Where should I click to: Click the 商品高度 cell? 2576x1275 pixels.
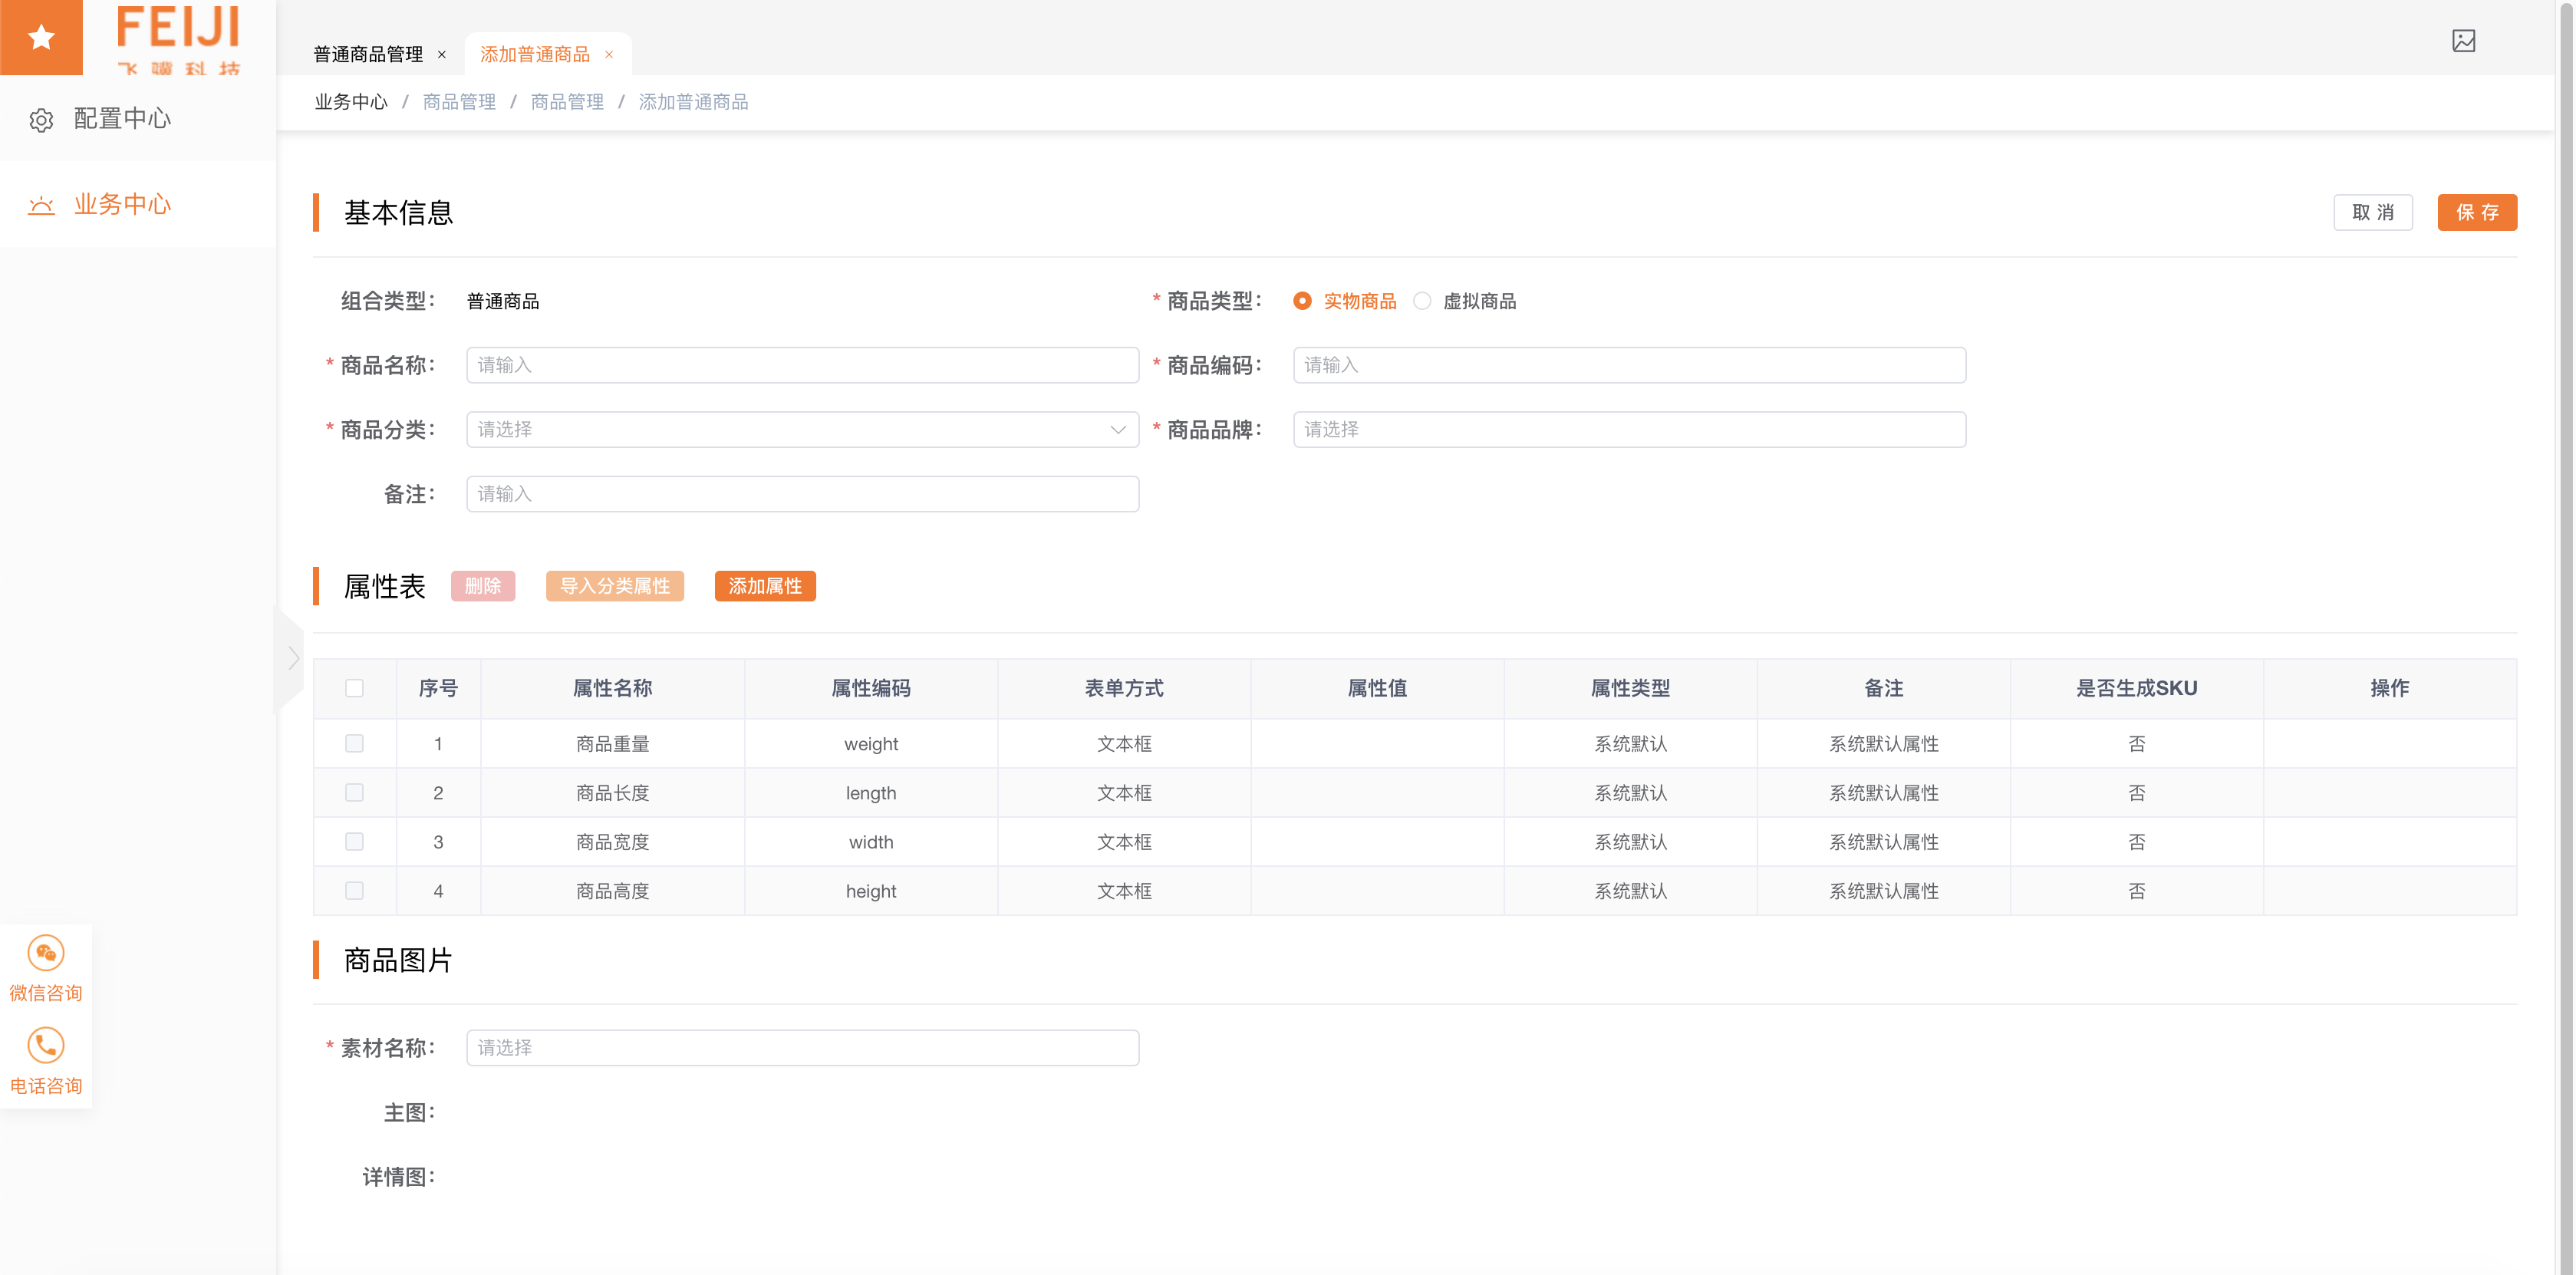point(612,891)
